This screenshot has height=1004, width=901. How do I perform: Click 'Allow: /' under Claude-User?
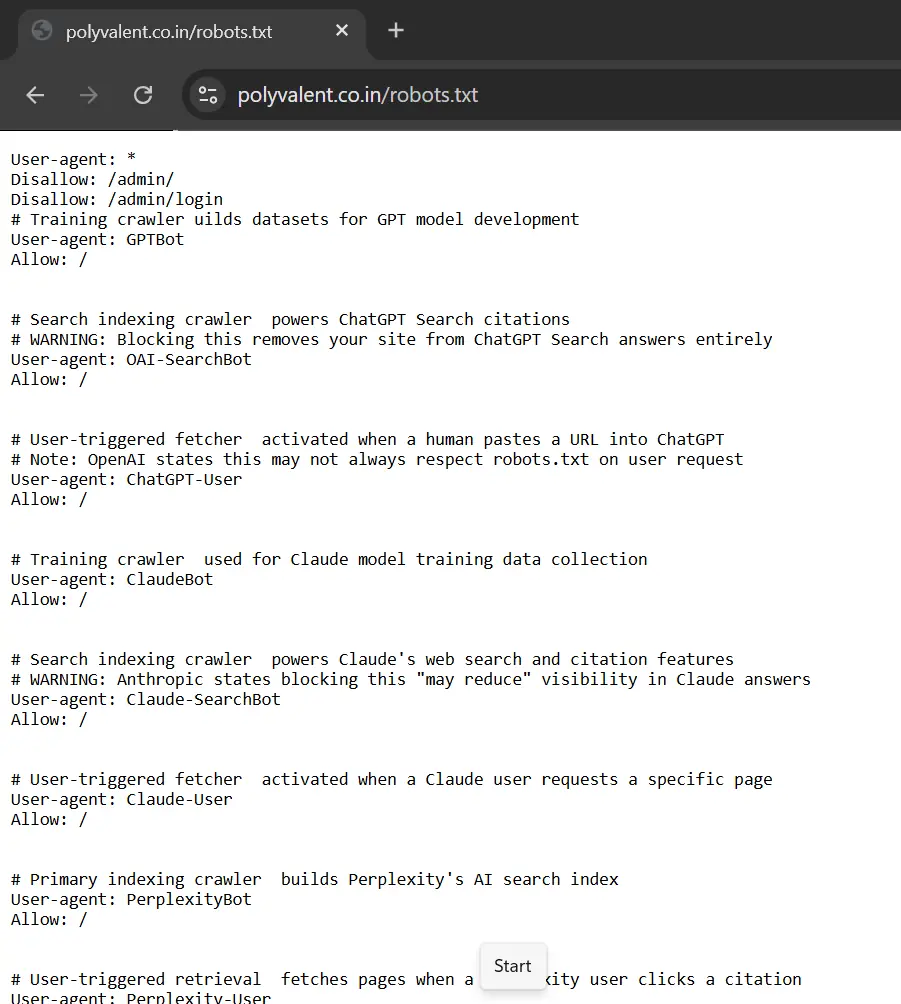[49, 820]
